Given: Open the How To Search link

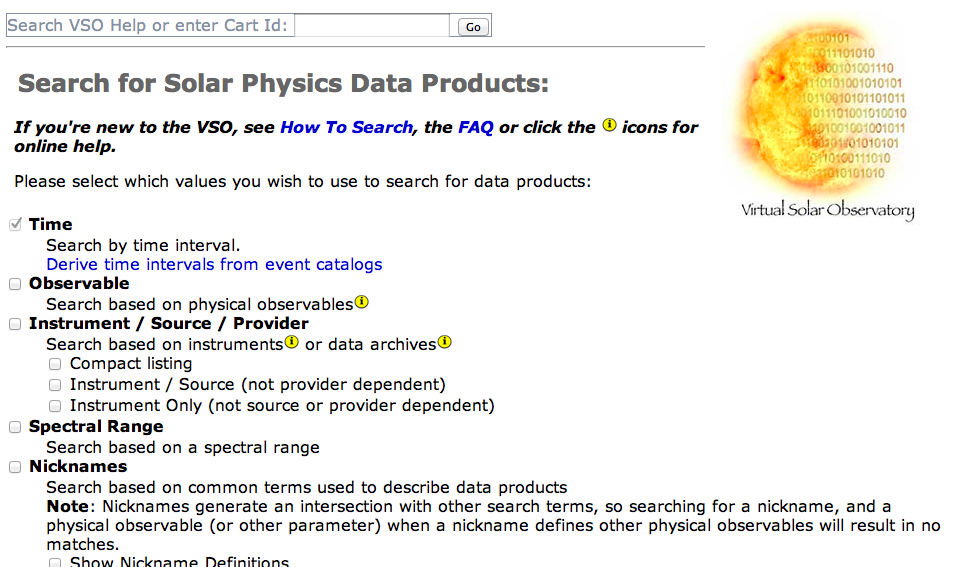Looking at the screenshot, I should (346, 127).
